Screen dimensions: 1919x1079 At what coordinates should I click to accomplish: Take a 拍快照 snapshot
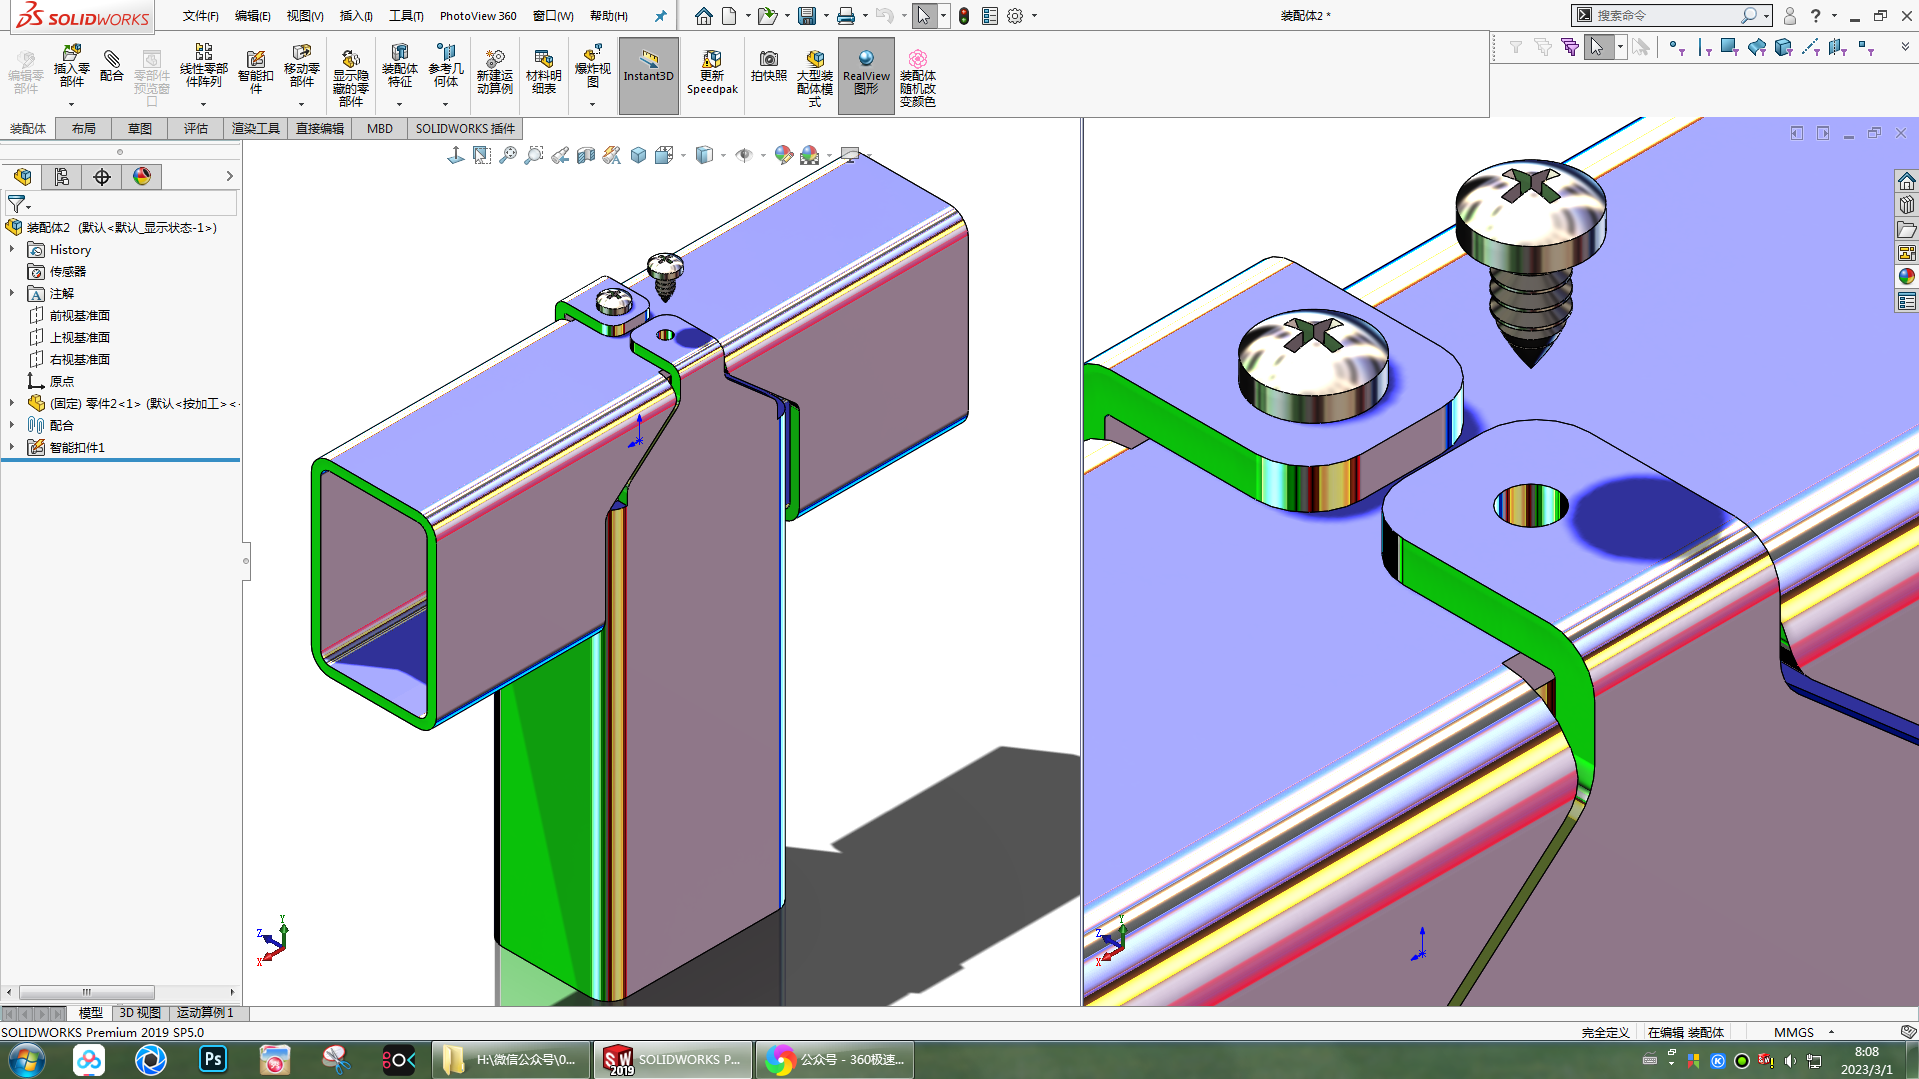pos(768,66)
